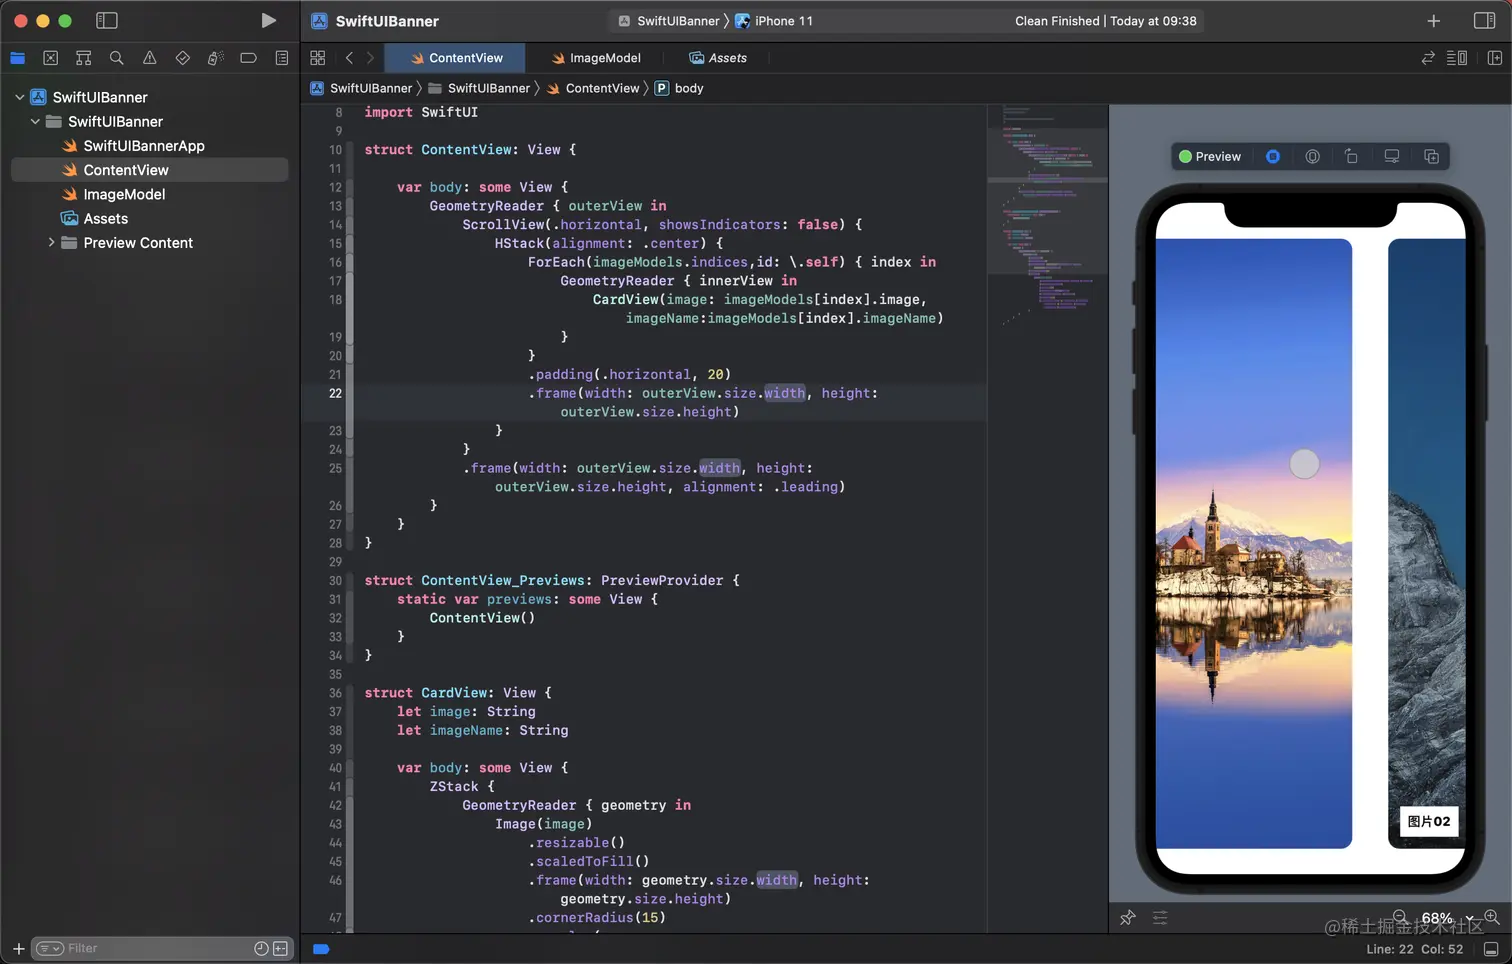This screenshot has height=964, width=1512.
Task: Choose the preview on device icon
Action: 1391,156
